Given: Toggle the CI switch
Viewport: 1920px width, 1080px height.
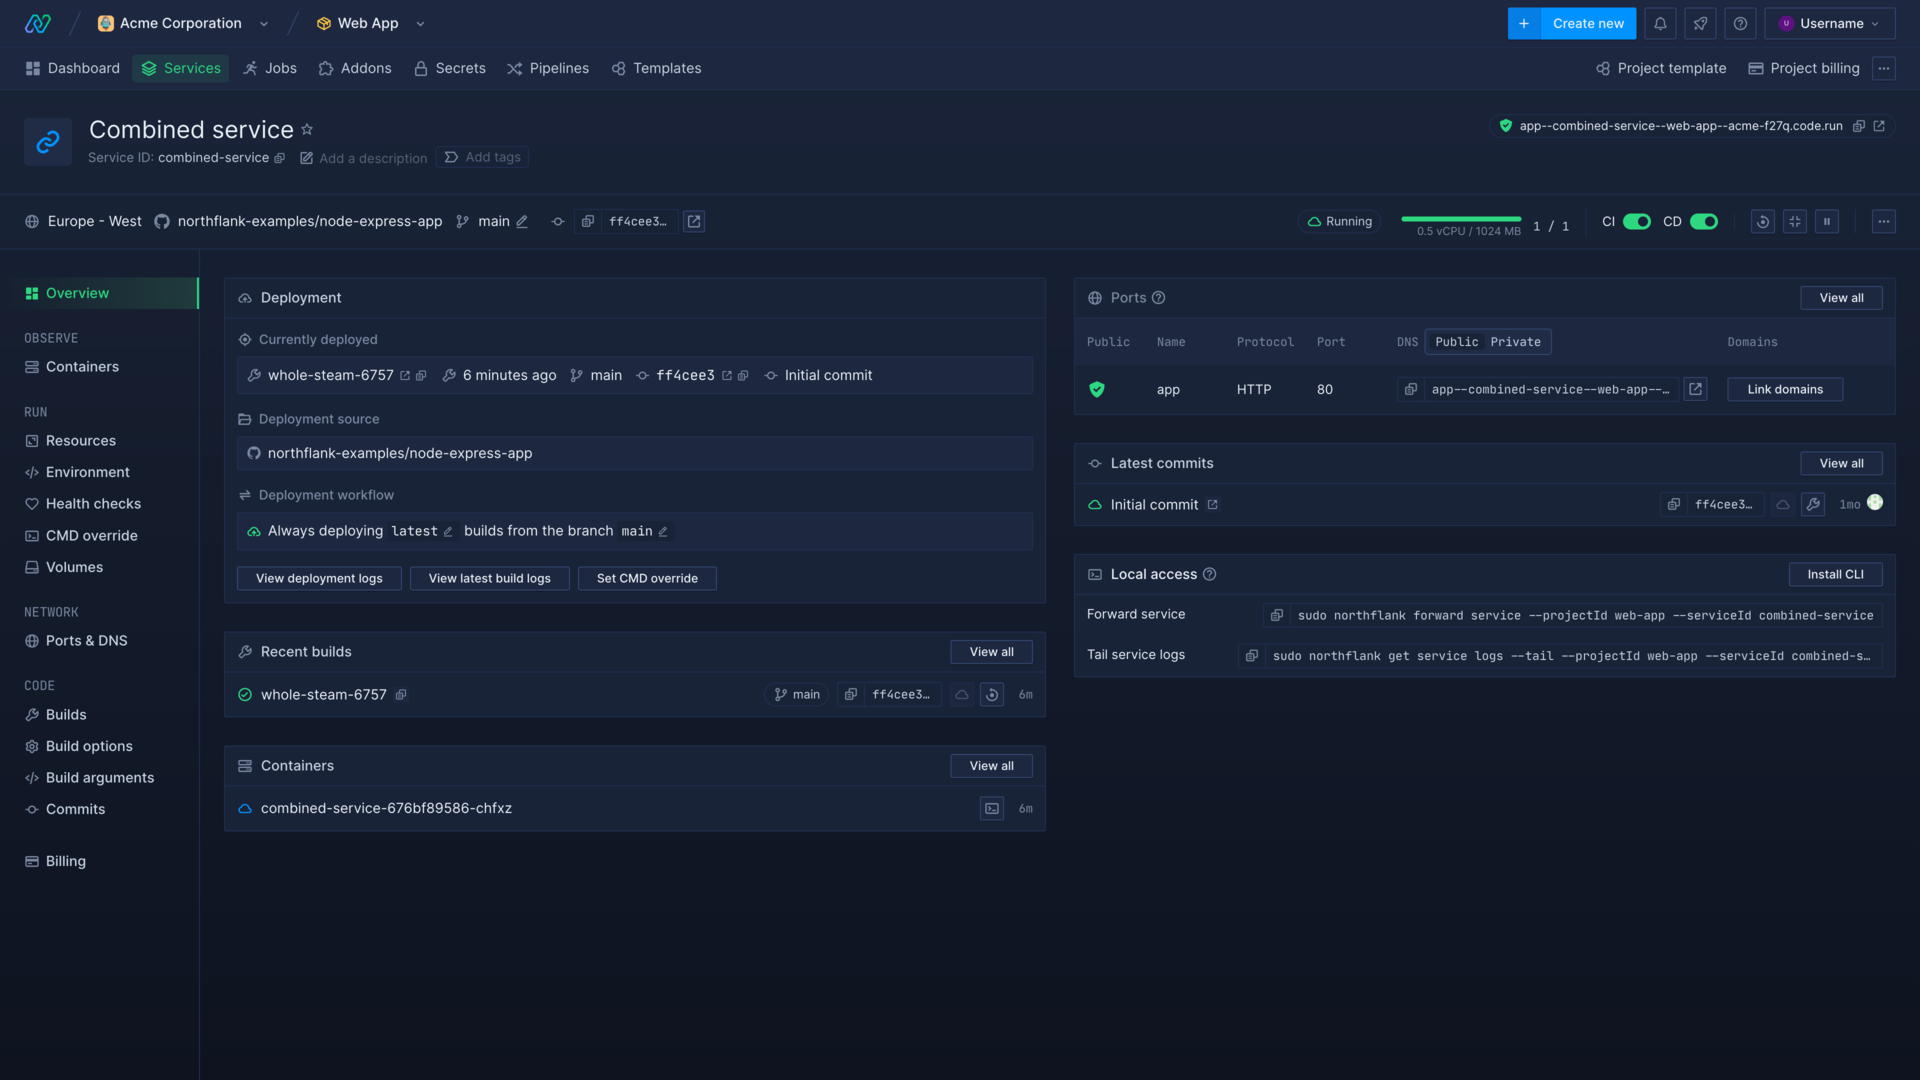Looking at the screenshot, I should [x=1637, y=221].
